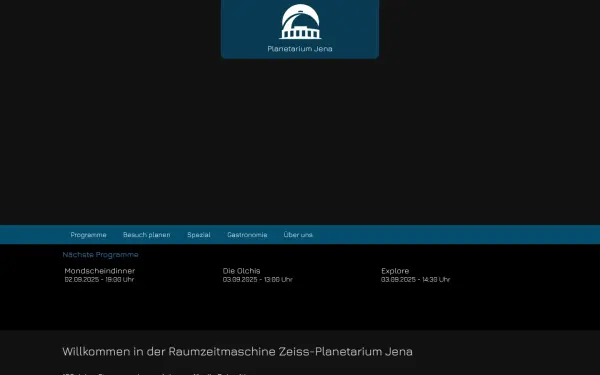
Task: Open the Explore programme link
Action: (x=395, y=271)
